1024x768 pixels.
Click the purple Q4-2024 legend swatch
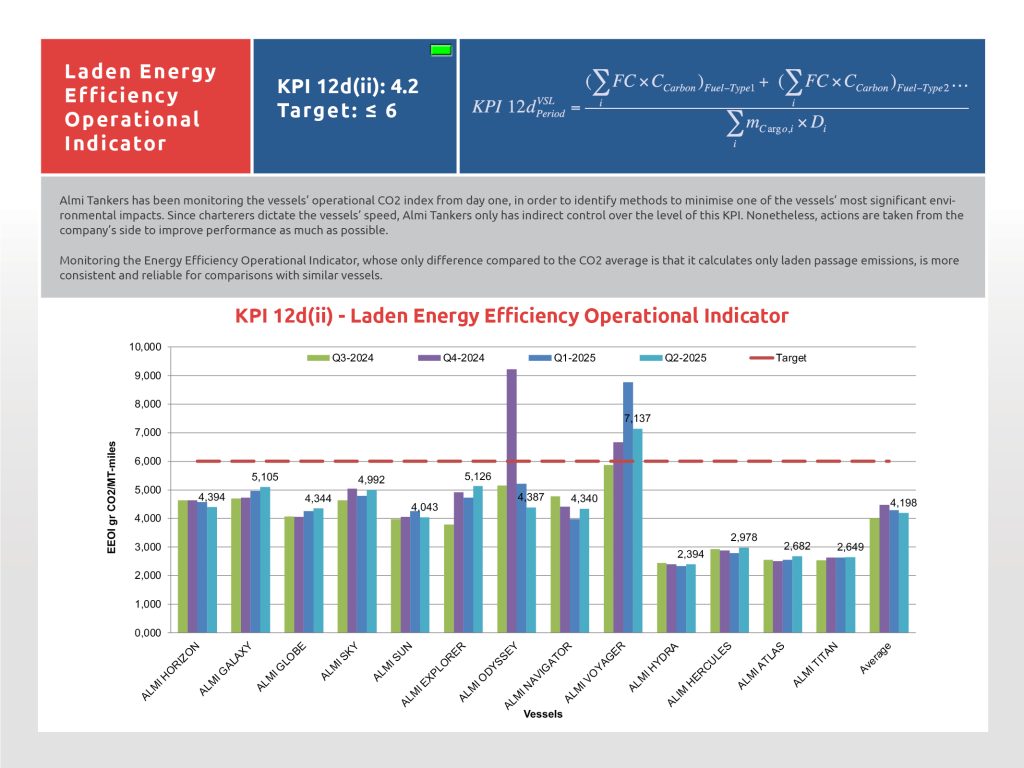click(429, 358)
